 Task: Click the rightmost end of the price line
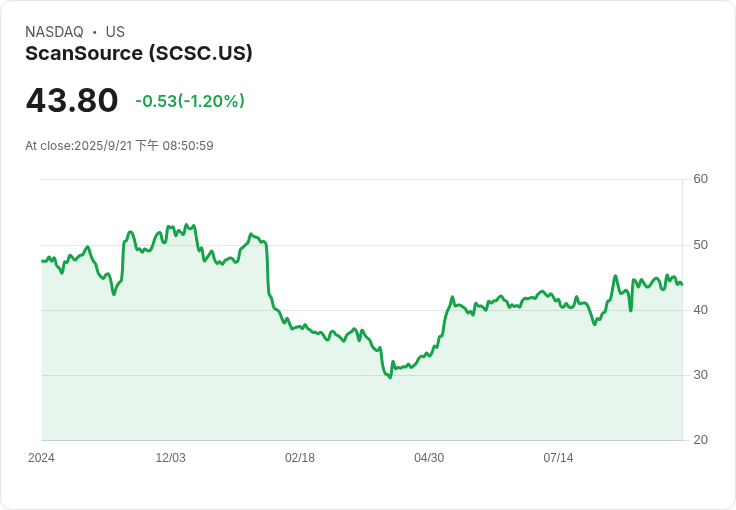coord(682,284)
